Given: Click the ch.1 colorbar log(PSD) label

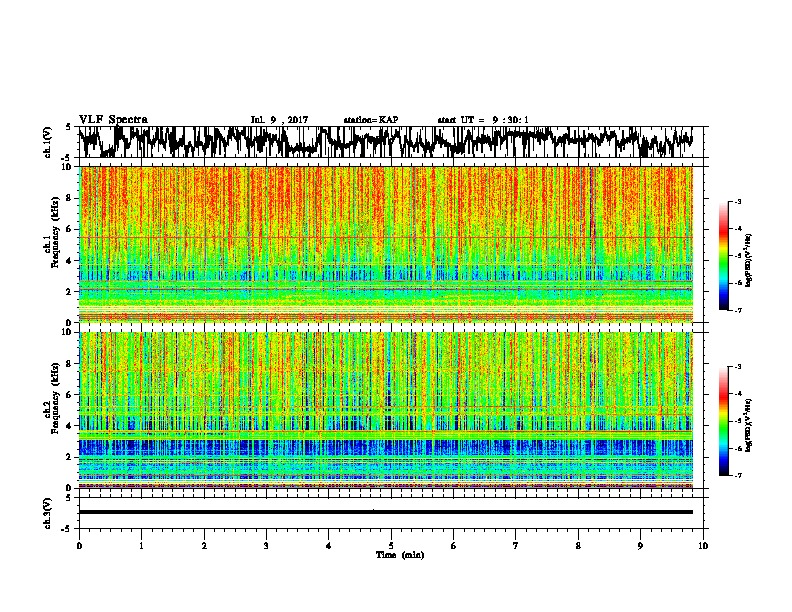Looking at the screenshot, I should [x=748, y=260].
